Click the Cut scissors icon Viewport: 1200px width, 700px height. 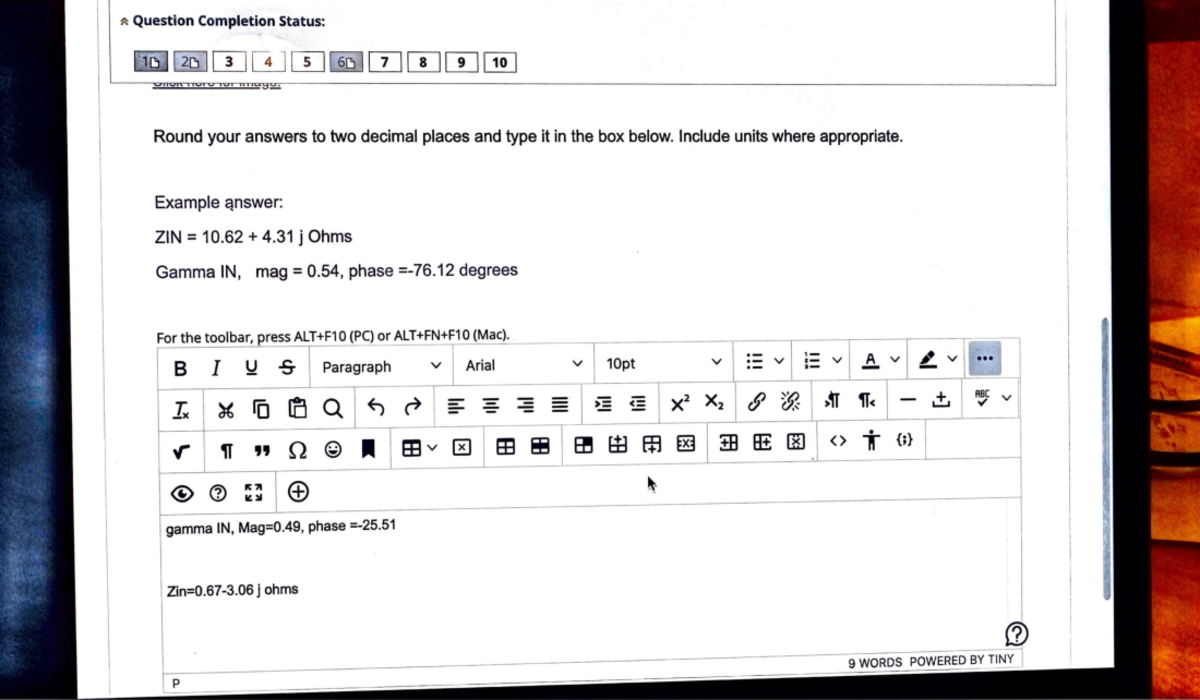pyautogui.click(x=226, y=406)
